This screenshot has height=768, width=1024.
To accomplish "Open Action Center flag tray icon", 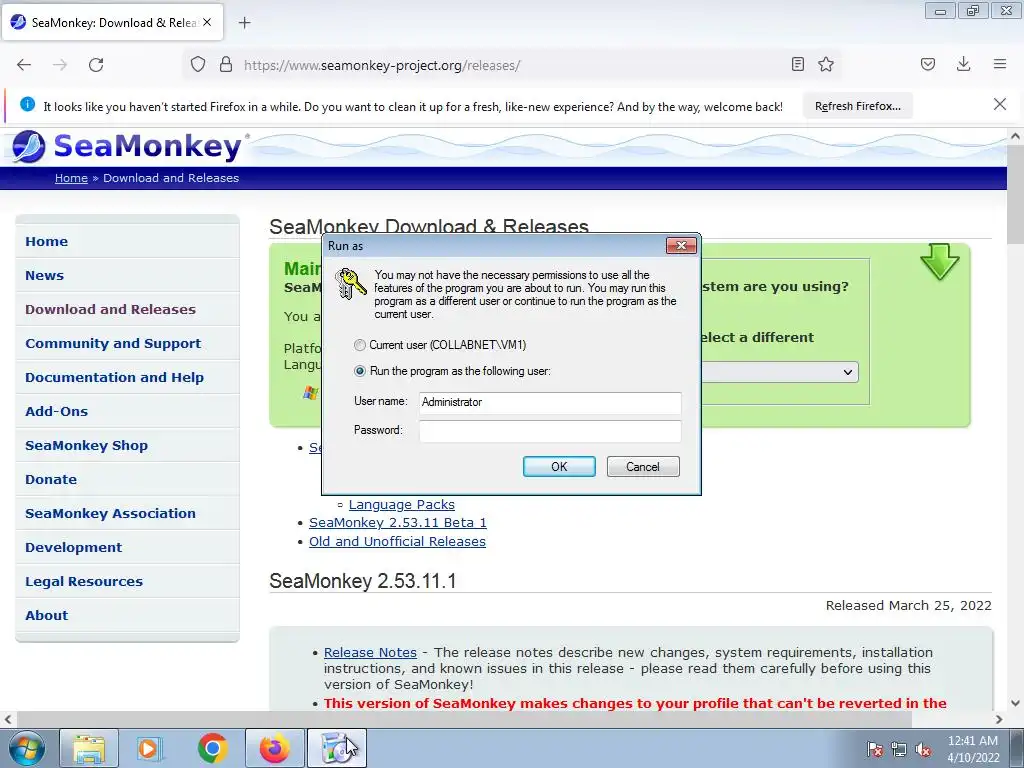I will 874,750.
